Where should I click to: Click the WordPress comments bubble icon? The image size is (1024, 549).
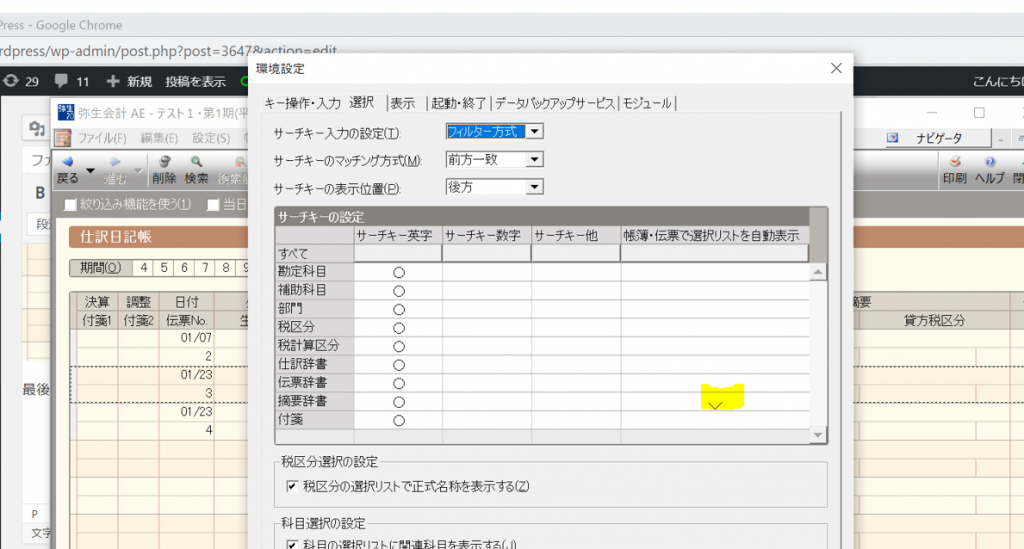point(62,81)
